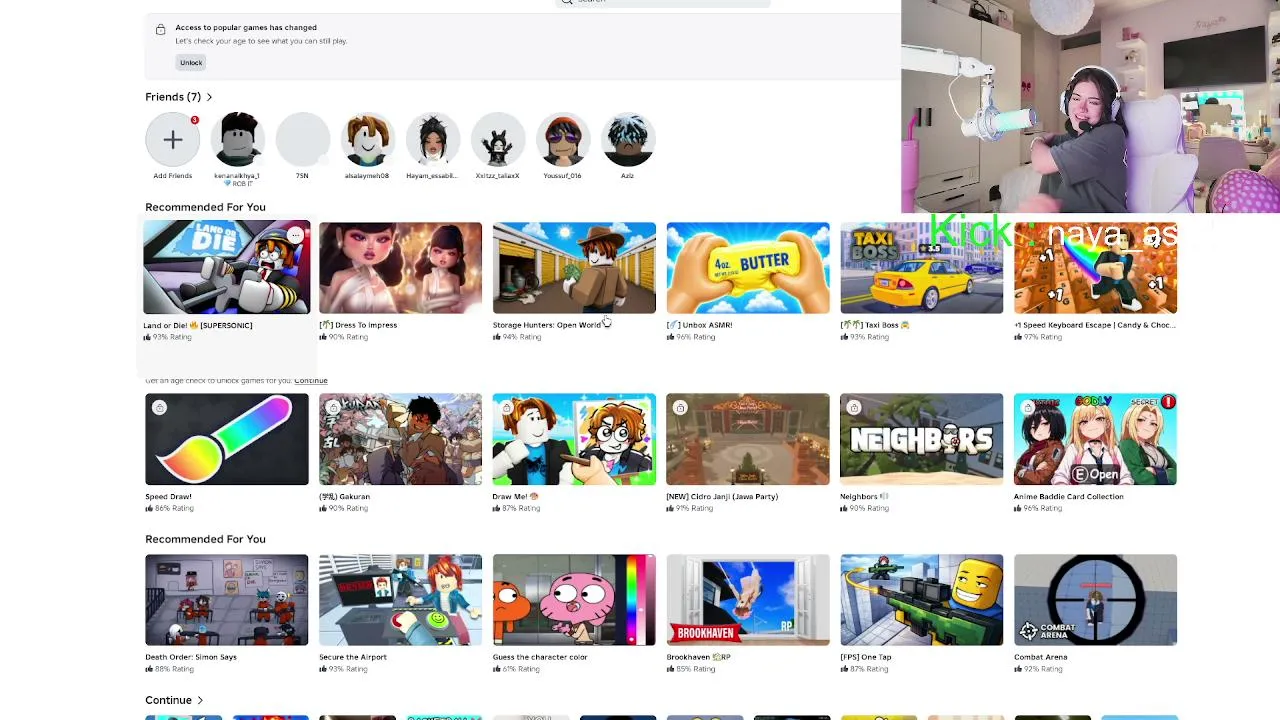Image resolution: width=1280 pixels, height=720 pixels.
Task: Open the [FPS] One Tap thumbnail
Action: [x=922, y=600]
